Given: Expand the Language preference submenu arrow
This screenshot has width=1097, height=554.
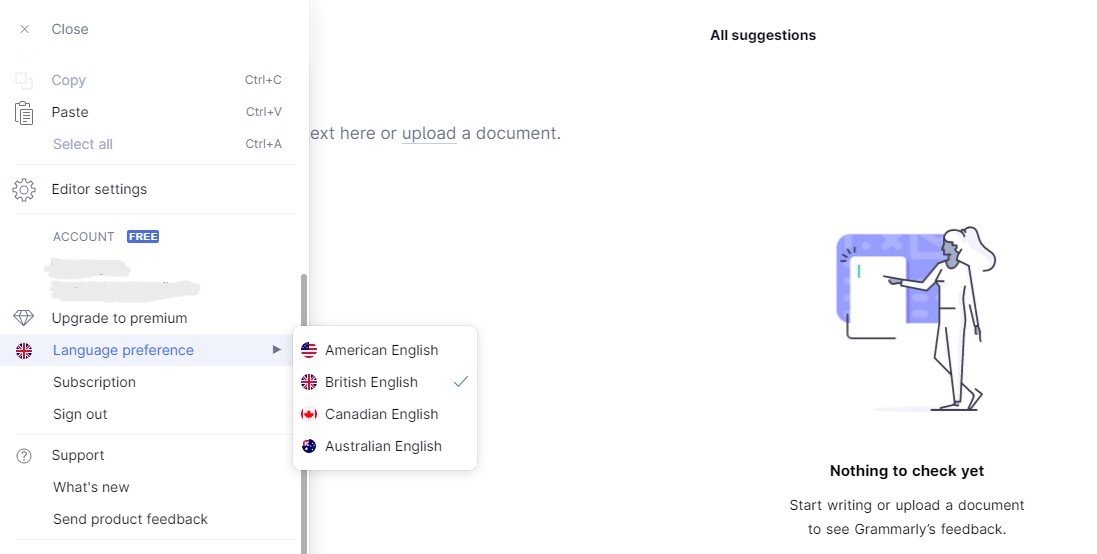Looking at the screenshot, I should (276, 350).
